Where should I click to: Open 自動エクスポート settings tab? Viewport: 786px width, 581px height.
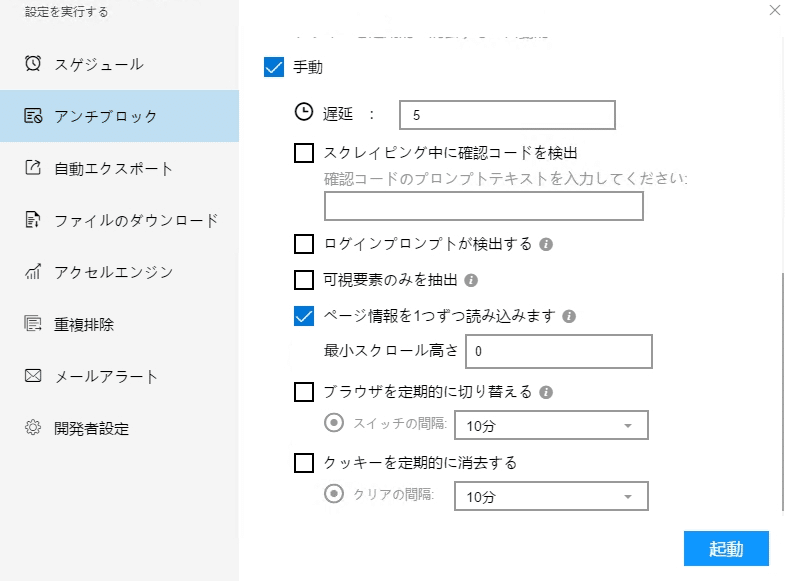pos(113,168)
